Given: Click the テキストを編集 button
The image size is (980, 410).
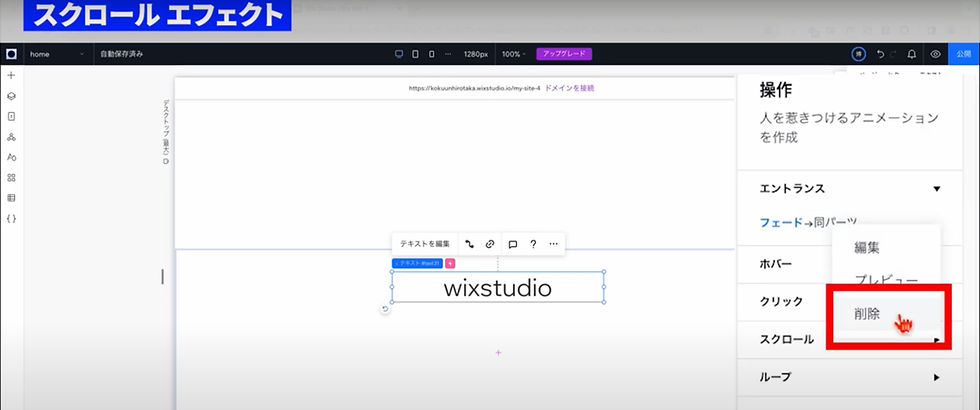Looking at the screenshot, I should [x=425, y=244].
